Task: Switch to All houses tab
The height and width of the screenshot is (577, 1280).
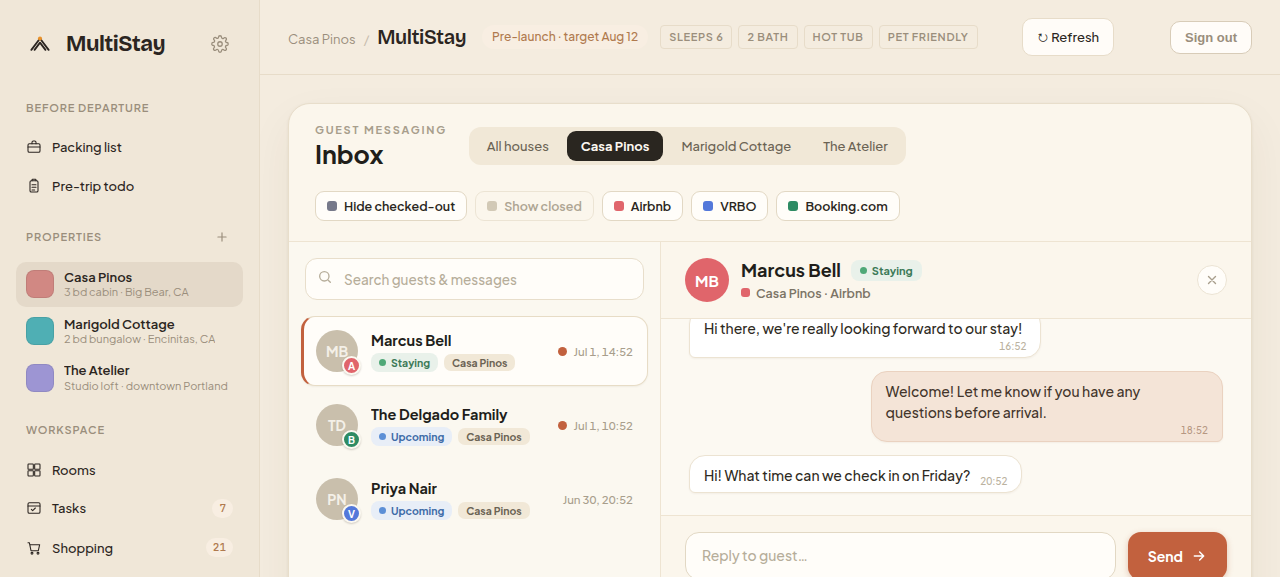Action: 518,146
